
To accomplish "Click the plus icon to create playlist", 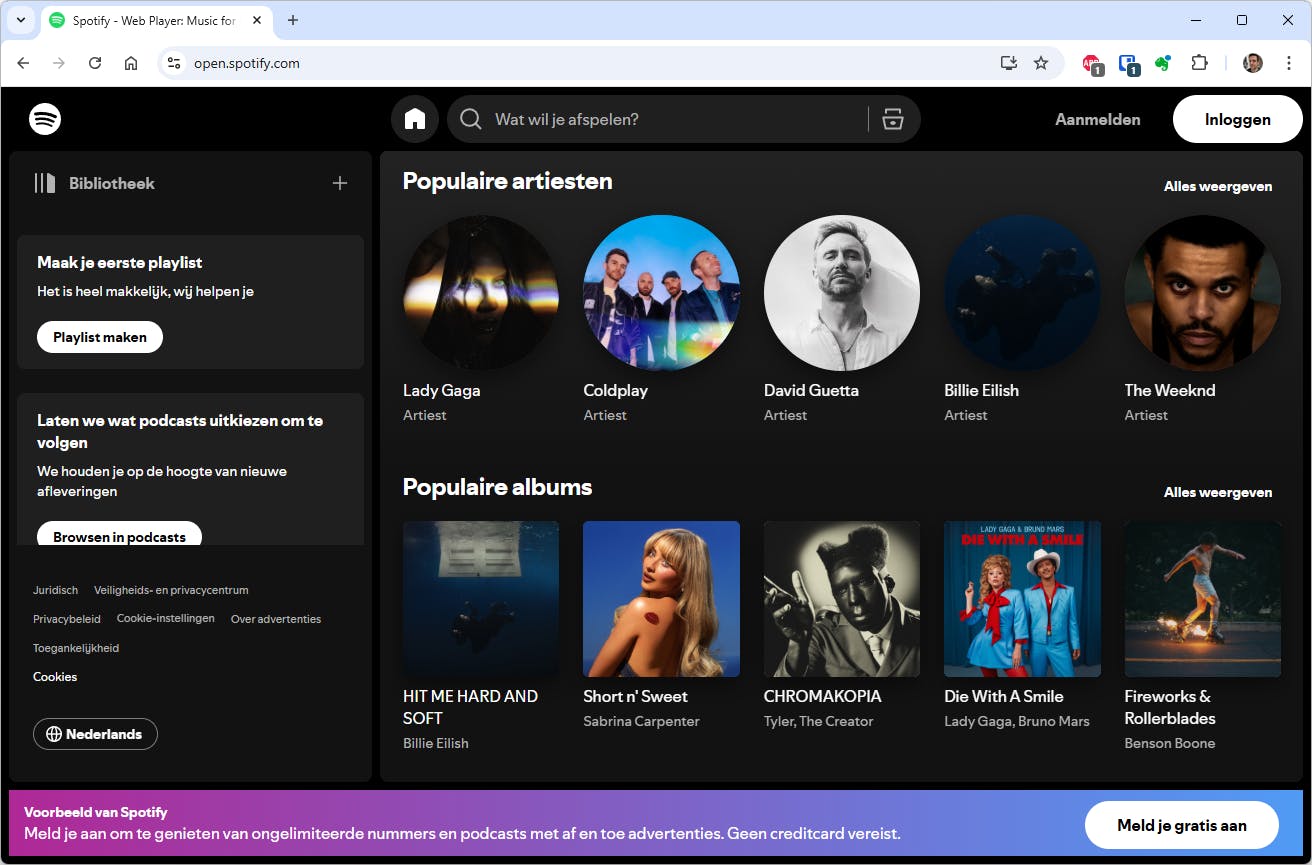I will click(x=340, y=183).
